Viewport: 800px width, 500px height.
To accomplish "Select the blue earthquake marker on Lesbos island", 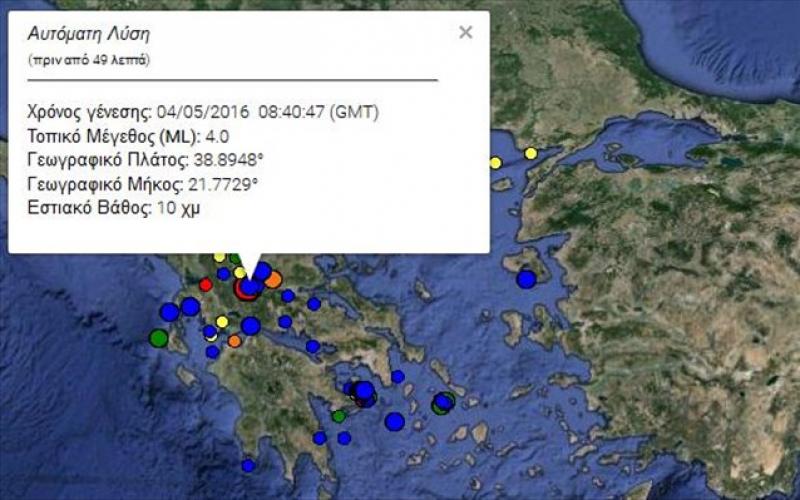I will [526, 279].
